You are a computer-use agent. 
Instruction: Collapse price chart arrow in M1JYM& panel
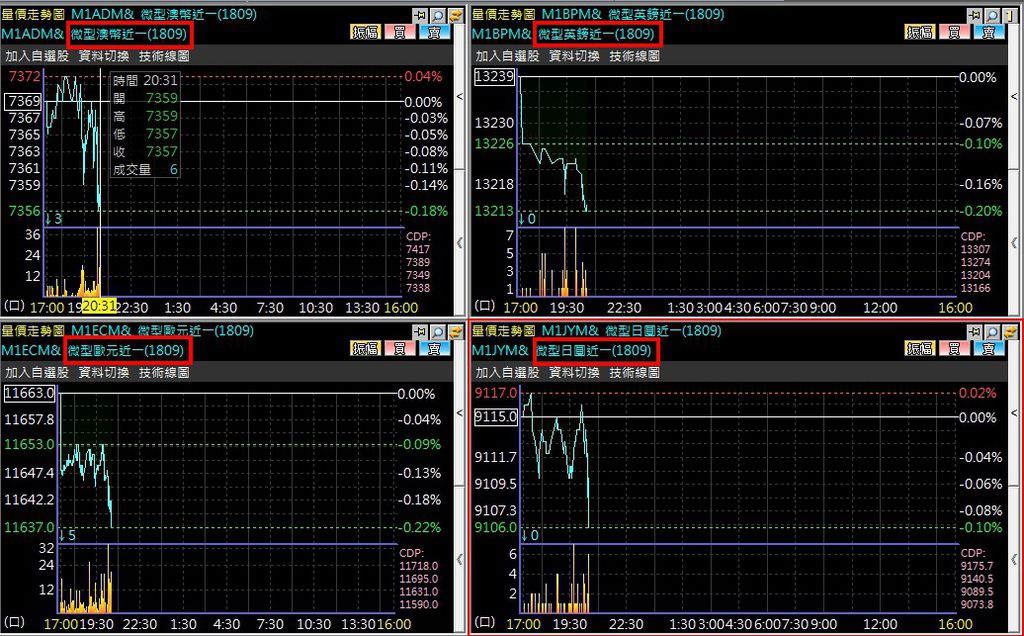tap(1014, 413)
